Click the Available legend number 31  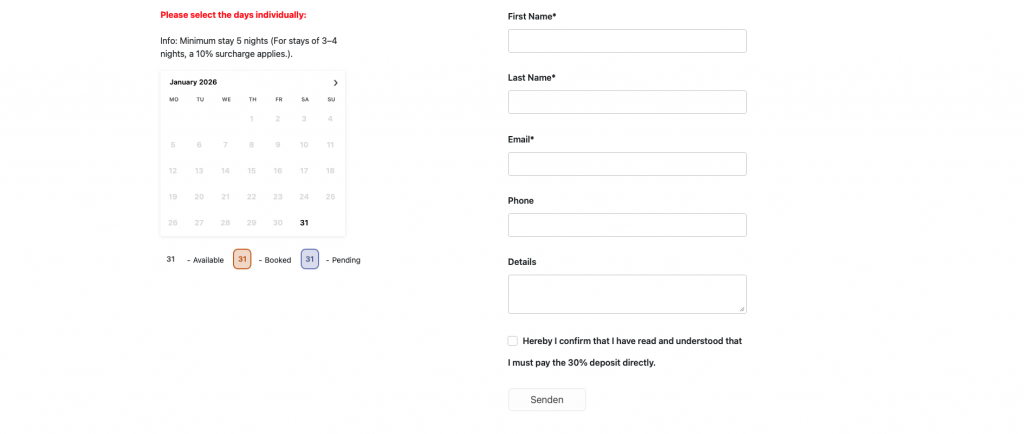point(171,259)
